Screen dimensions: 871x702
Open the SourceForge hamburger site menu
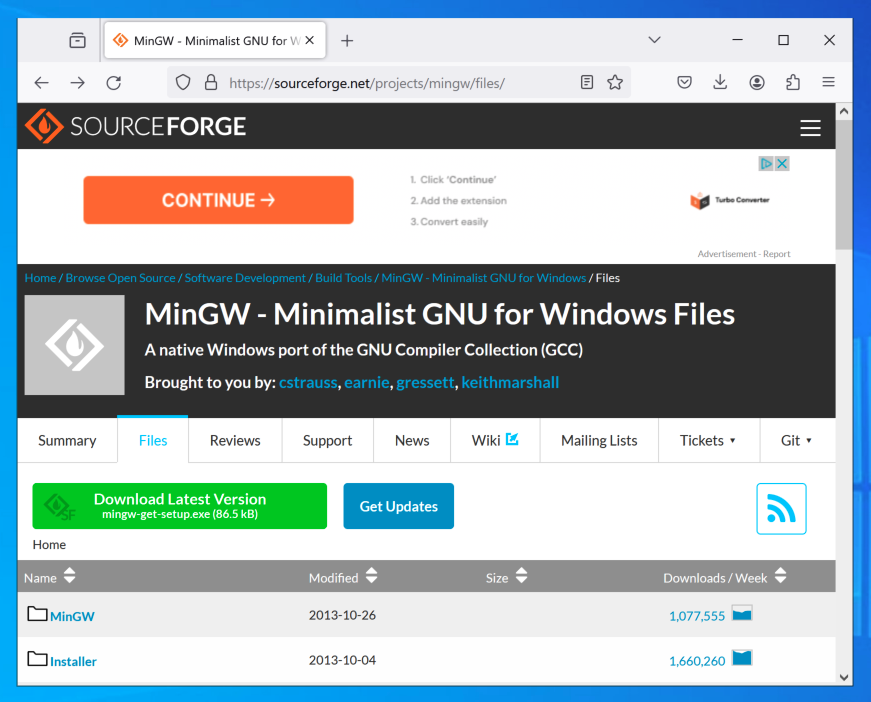pos(810,128)
